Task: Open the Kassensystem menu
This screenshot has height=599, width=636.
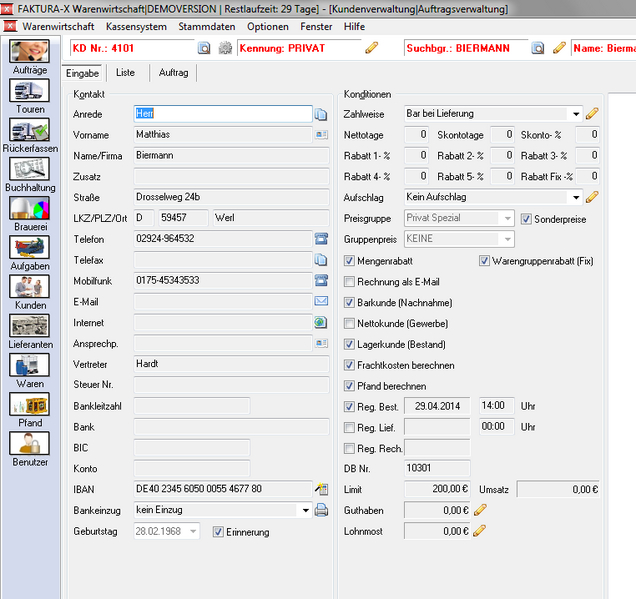Action: pos(136,27)
